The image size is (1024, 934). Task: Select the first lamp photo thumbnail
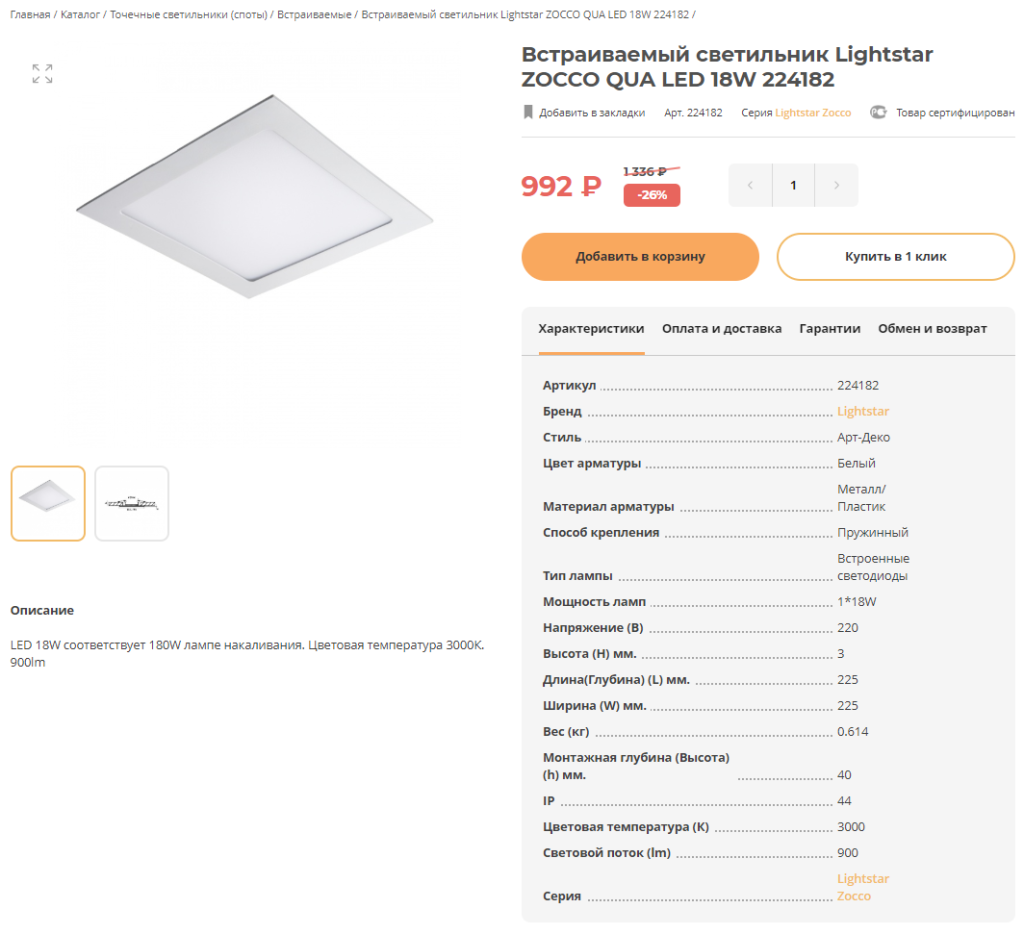pyautogui.click(x=48, y=504)
